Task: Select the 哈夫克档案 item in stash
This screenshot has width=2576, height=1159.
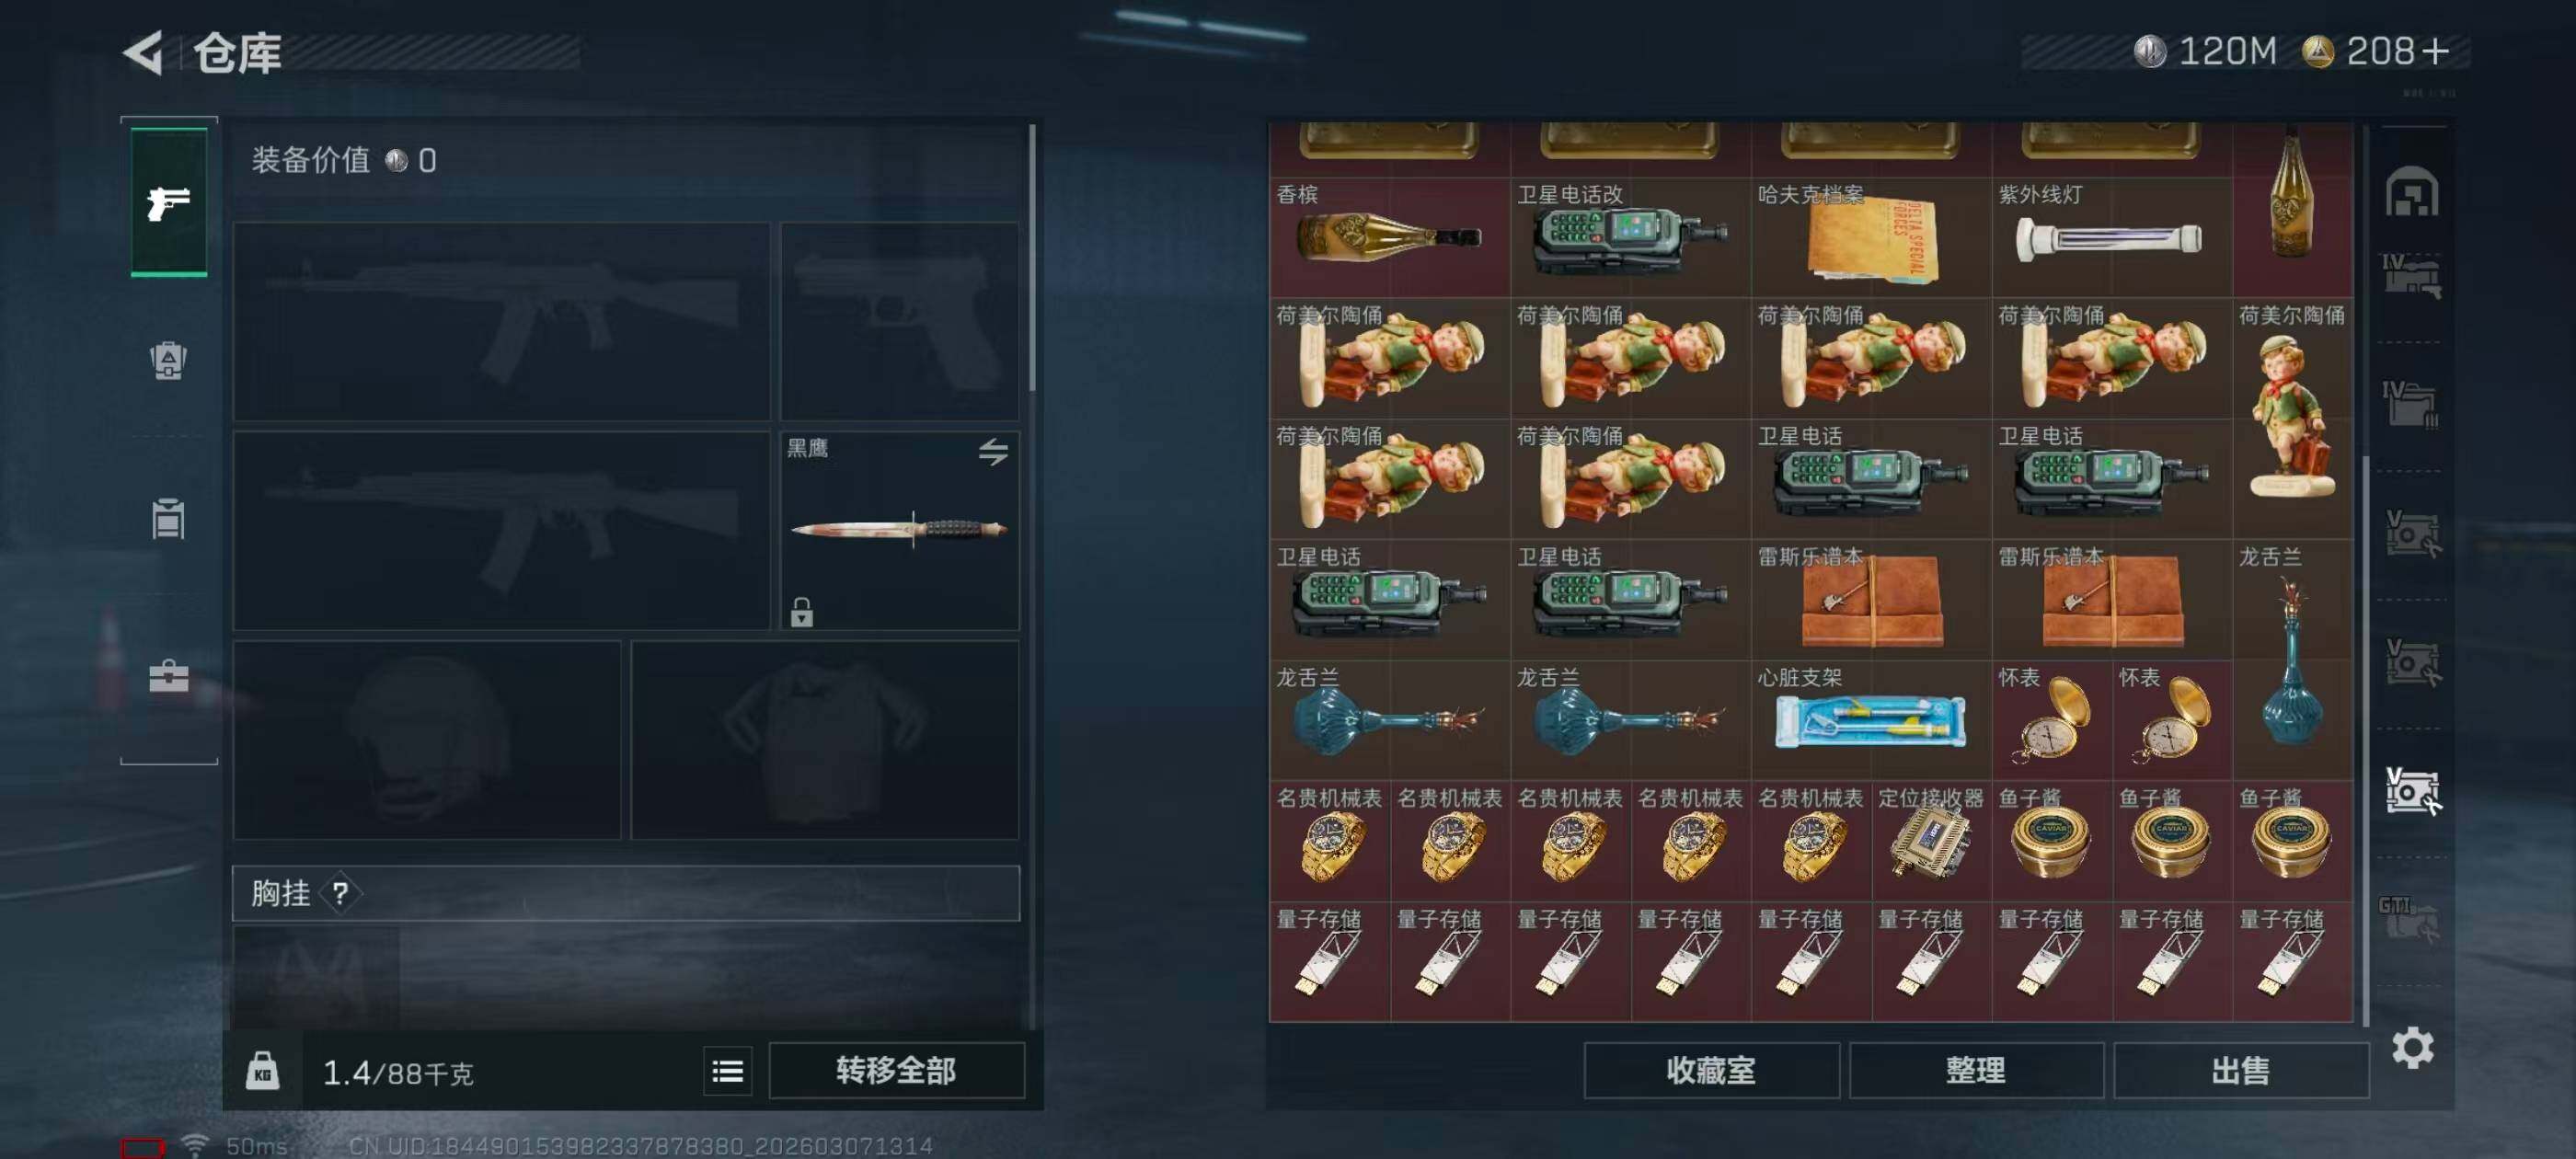Action: 1870,237
